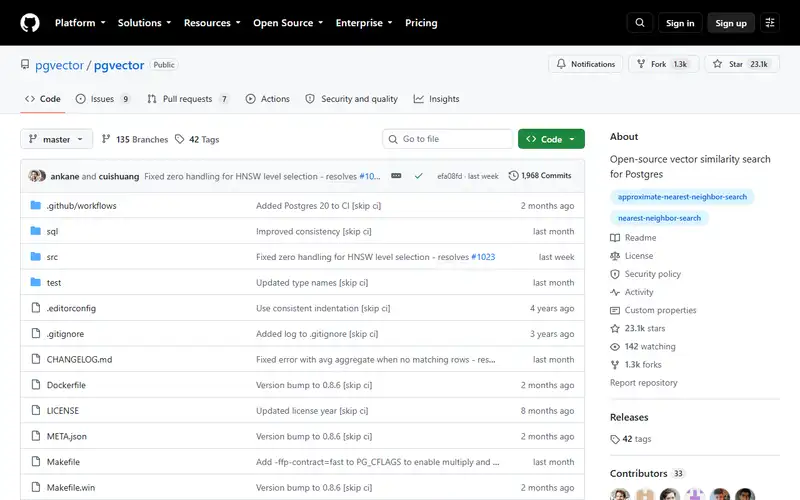The height and width of the screenshot is (500, 800).
Task: Open the cuishuang author link
Action: tap(119, 176)
